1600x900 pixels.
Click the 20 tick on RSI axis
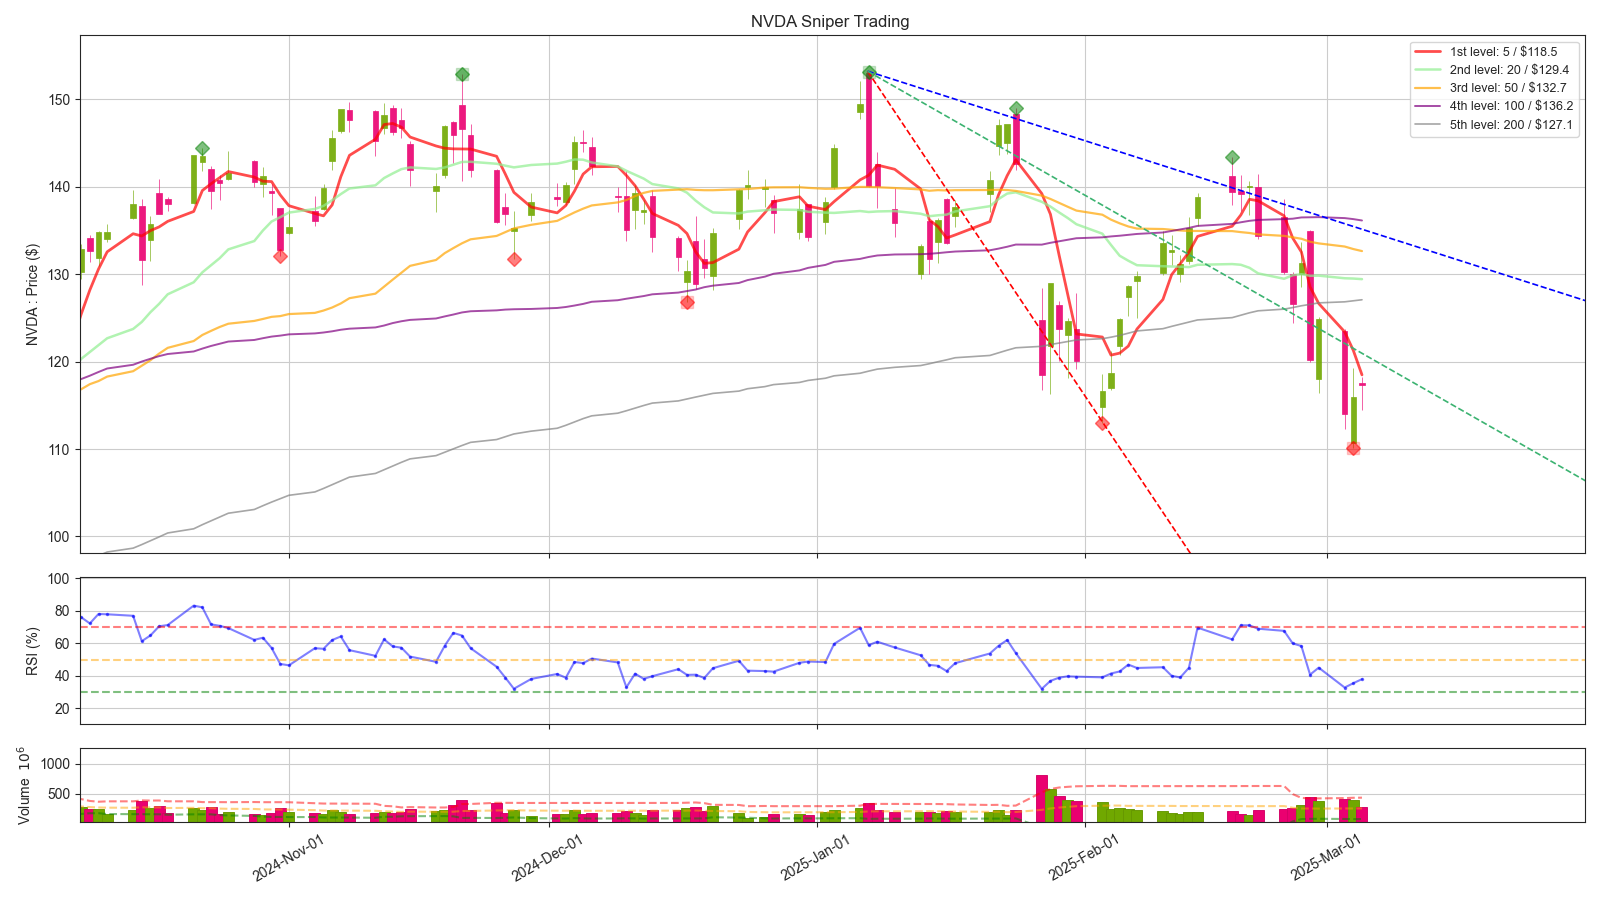[x=63, y=709]
